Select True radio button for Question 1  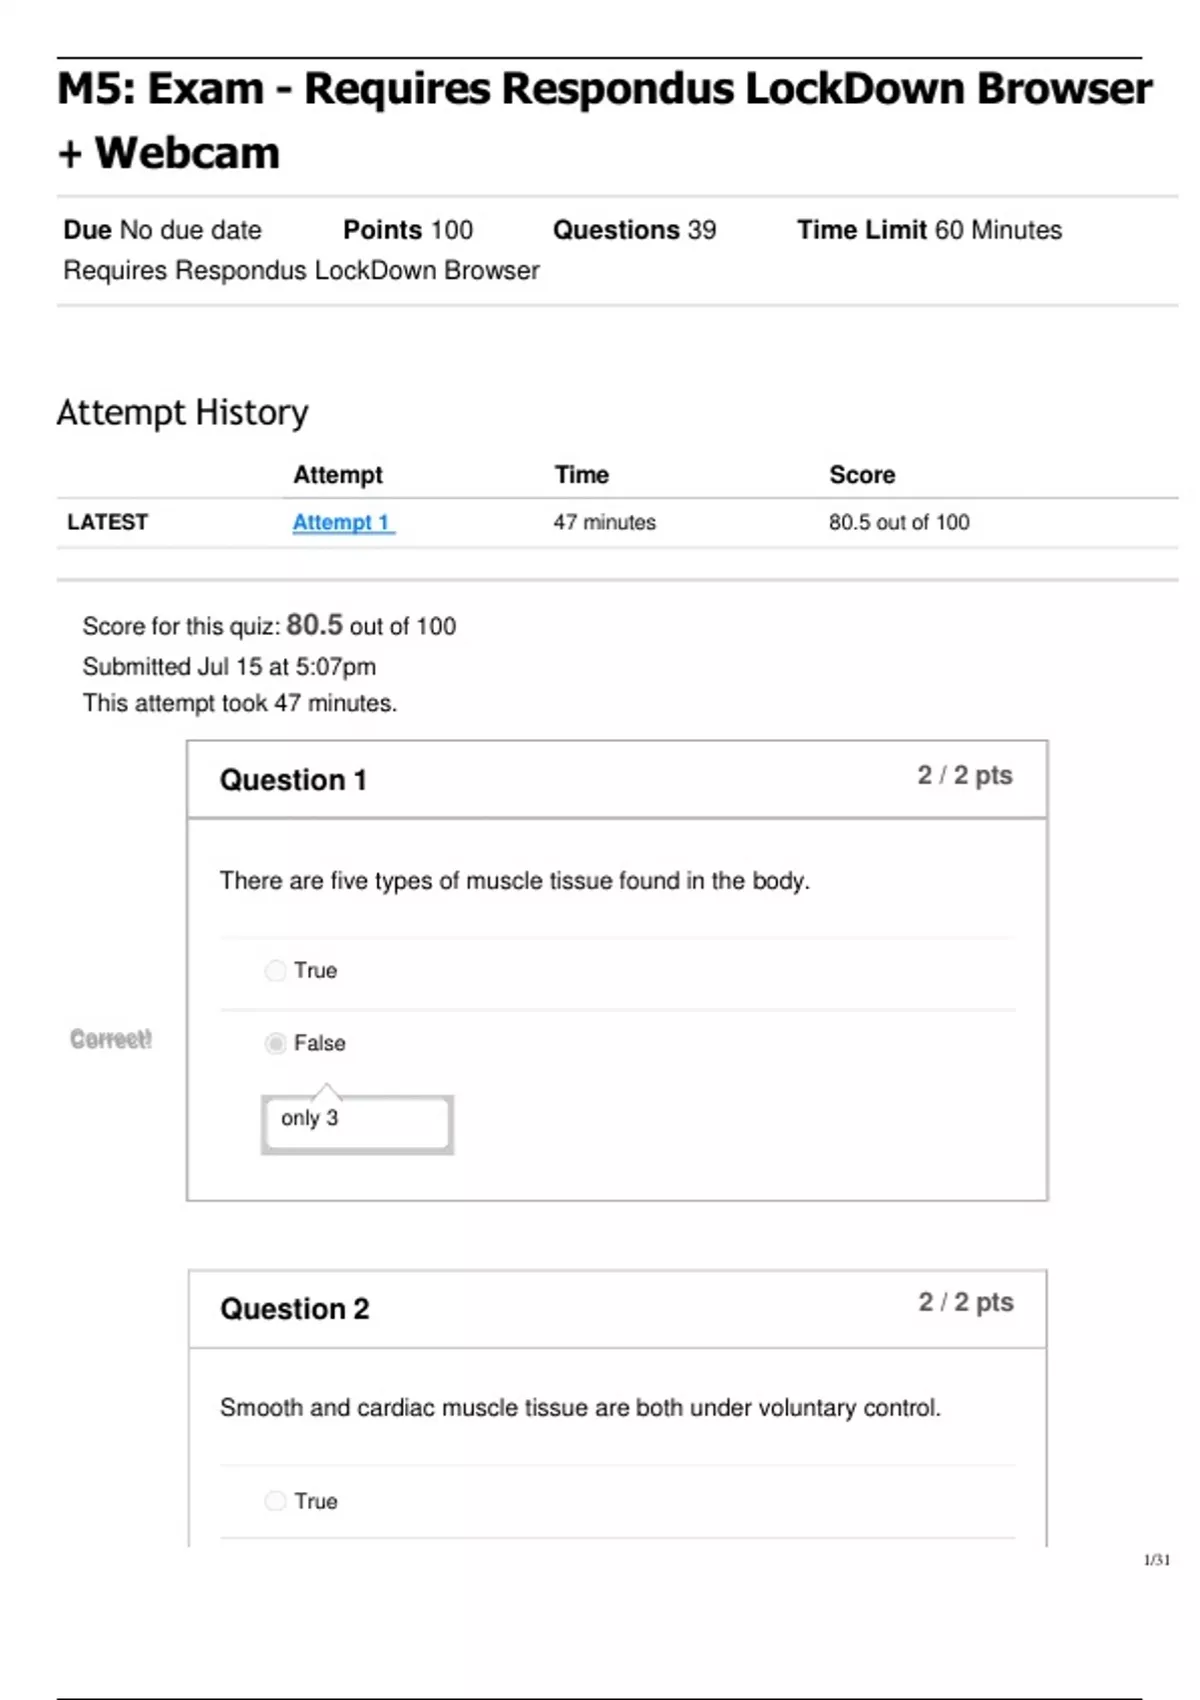(x=275, y=971)
